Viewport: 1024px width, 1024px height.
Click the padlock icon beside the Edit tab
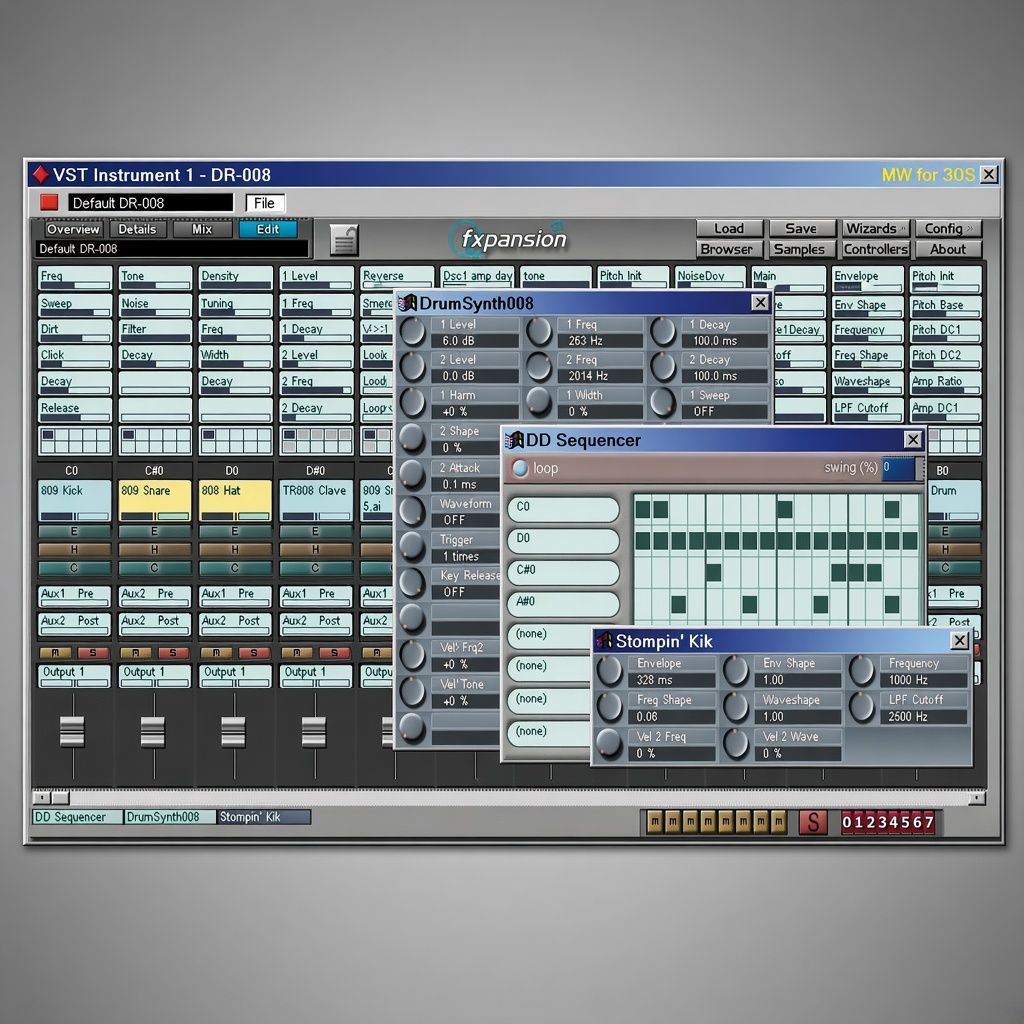click(x=344, y=240)
